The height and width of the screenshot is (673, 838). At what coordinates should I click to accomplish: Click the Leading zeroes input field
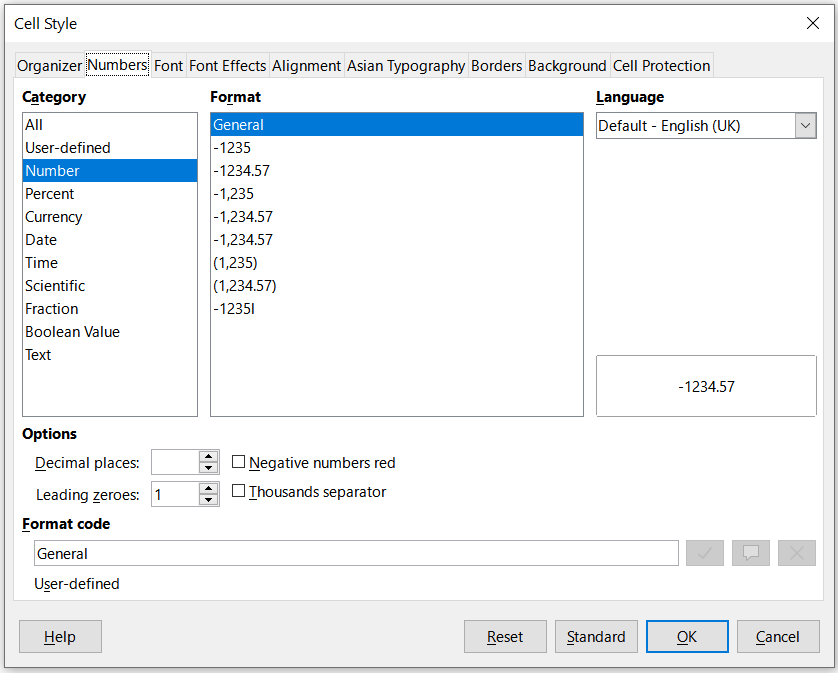coord(175,494)
